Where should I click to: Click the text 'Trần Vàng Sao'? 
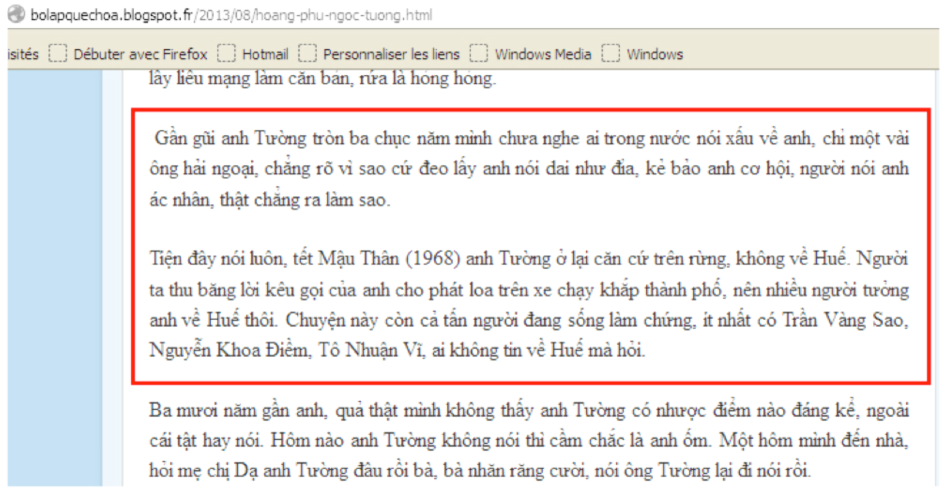845,320
